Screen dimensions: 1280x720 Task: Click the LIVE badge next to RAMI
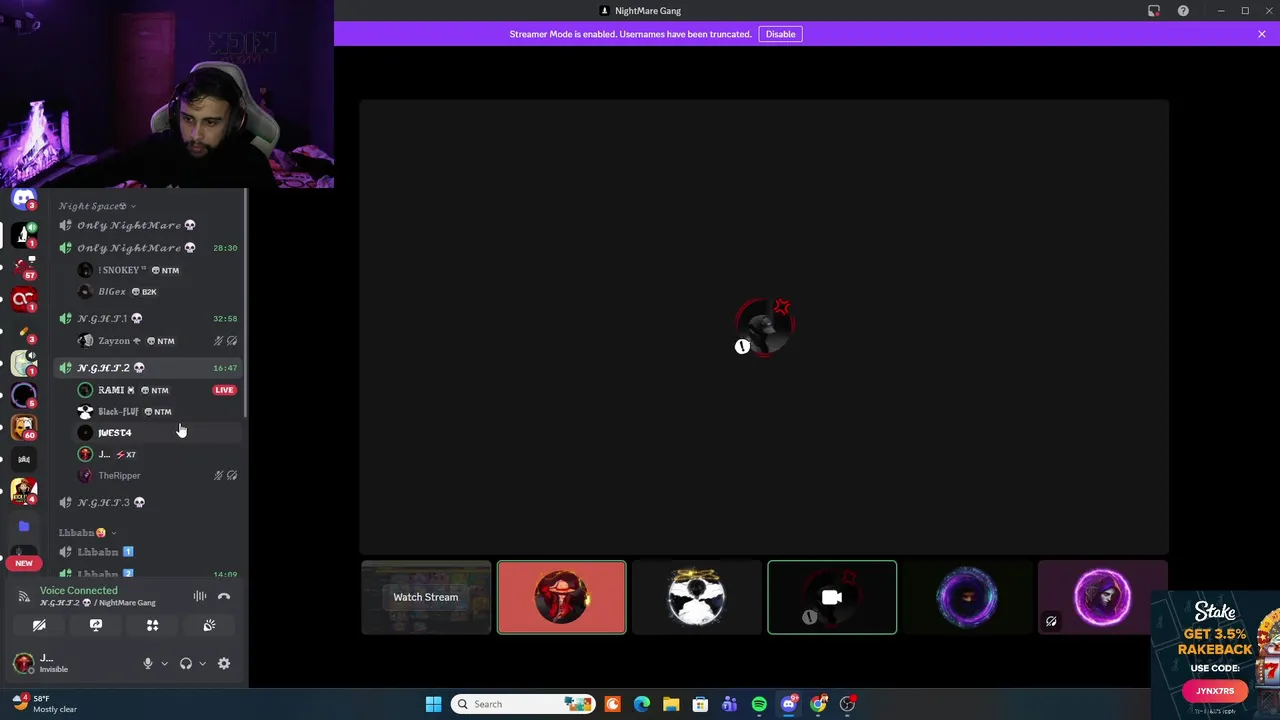tap(224, 390)
